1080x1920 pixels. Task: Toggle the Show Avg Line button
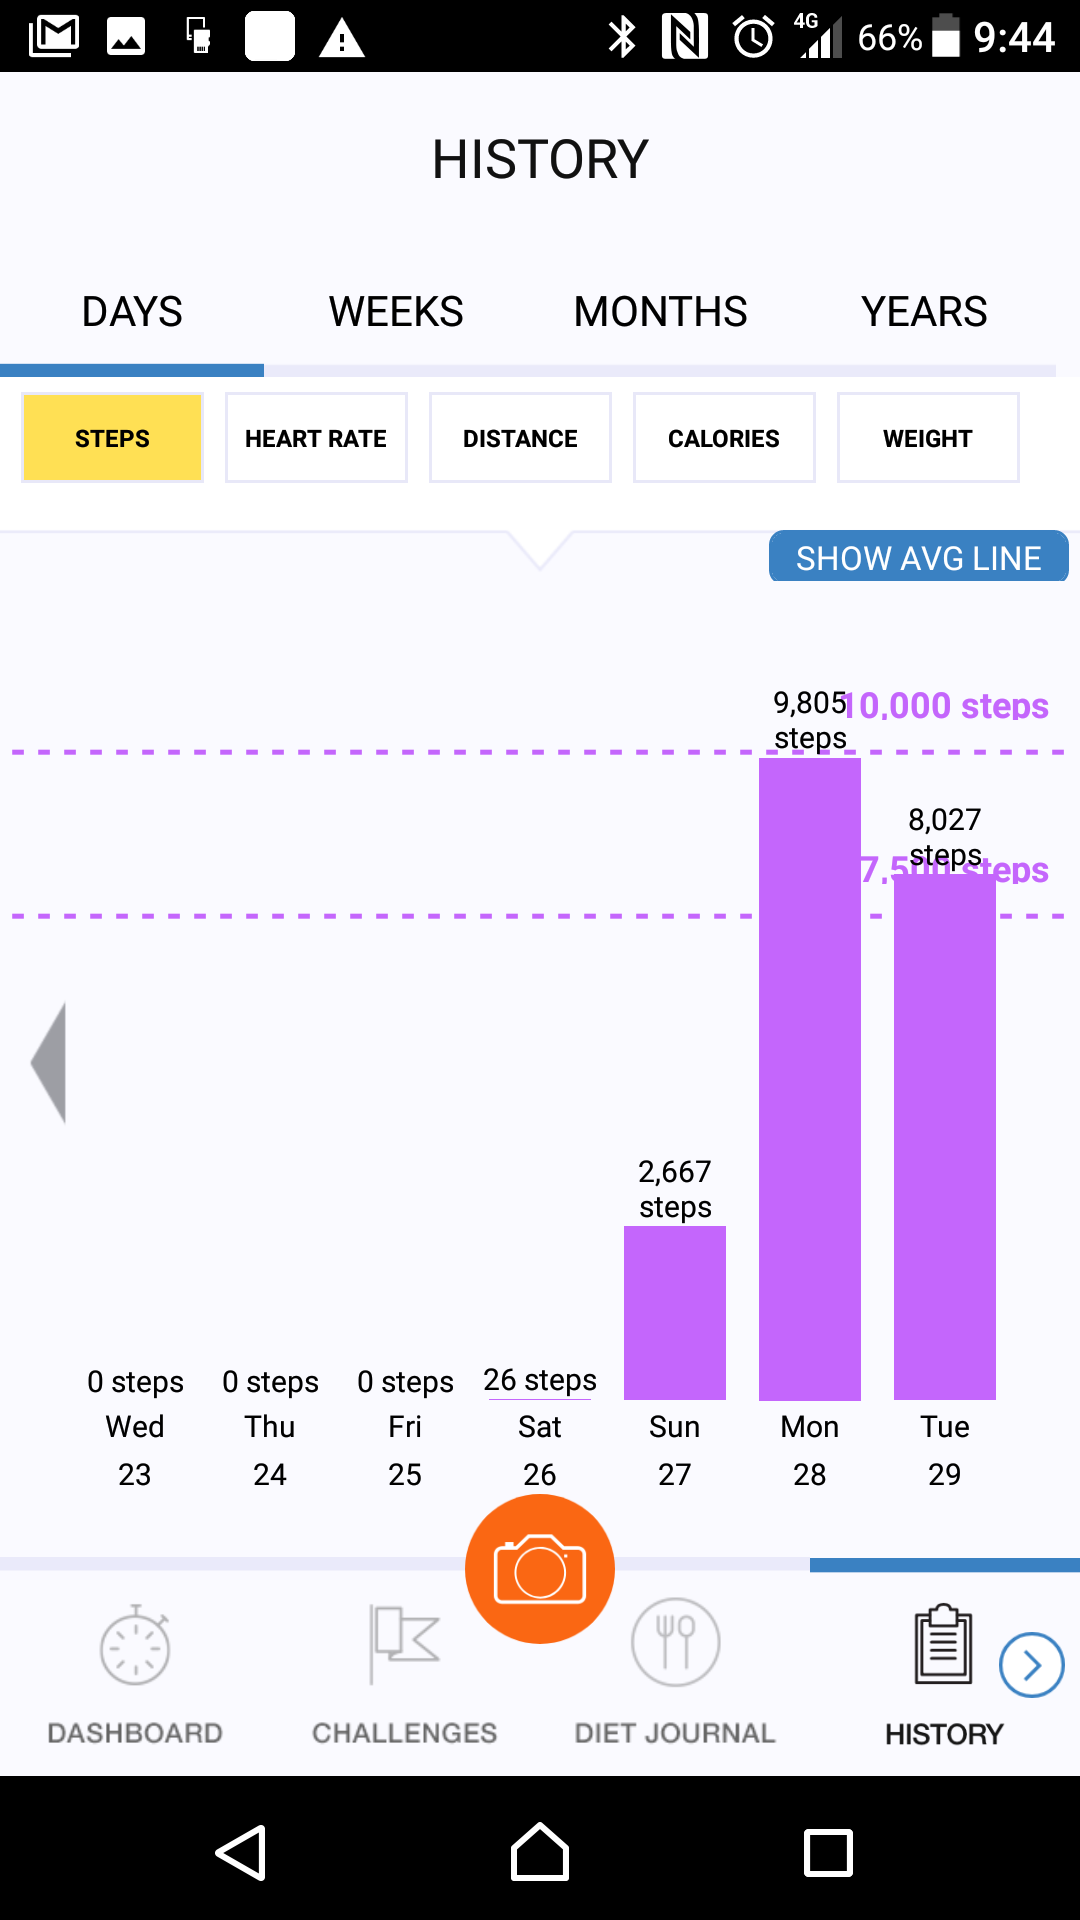pos(918,557)
